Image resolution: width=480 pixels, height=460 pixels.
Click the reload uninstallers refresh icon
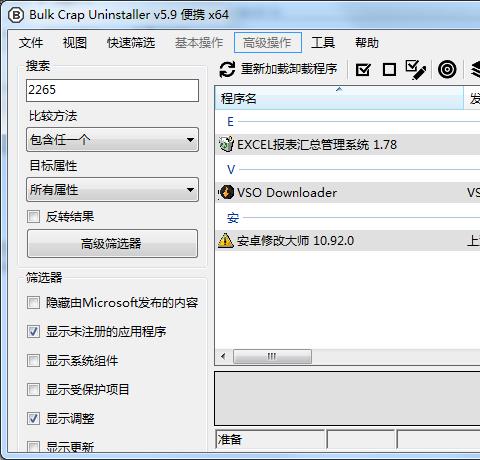(x=227, y=69)
